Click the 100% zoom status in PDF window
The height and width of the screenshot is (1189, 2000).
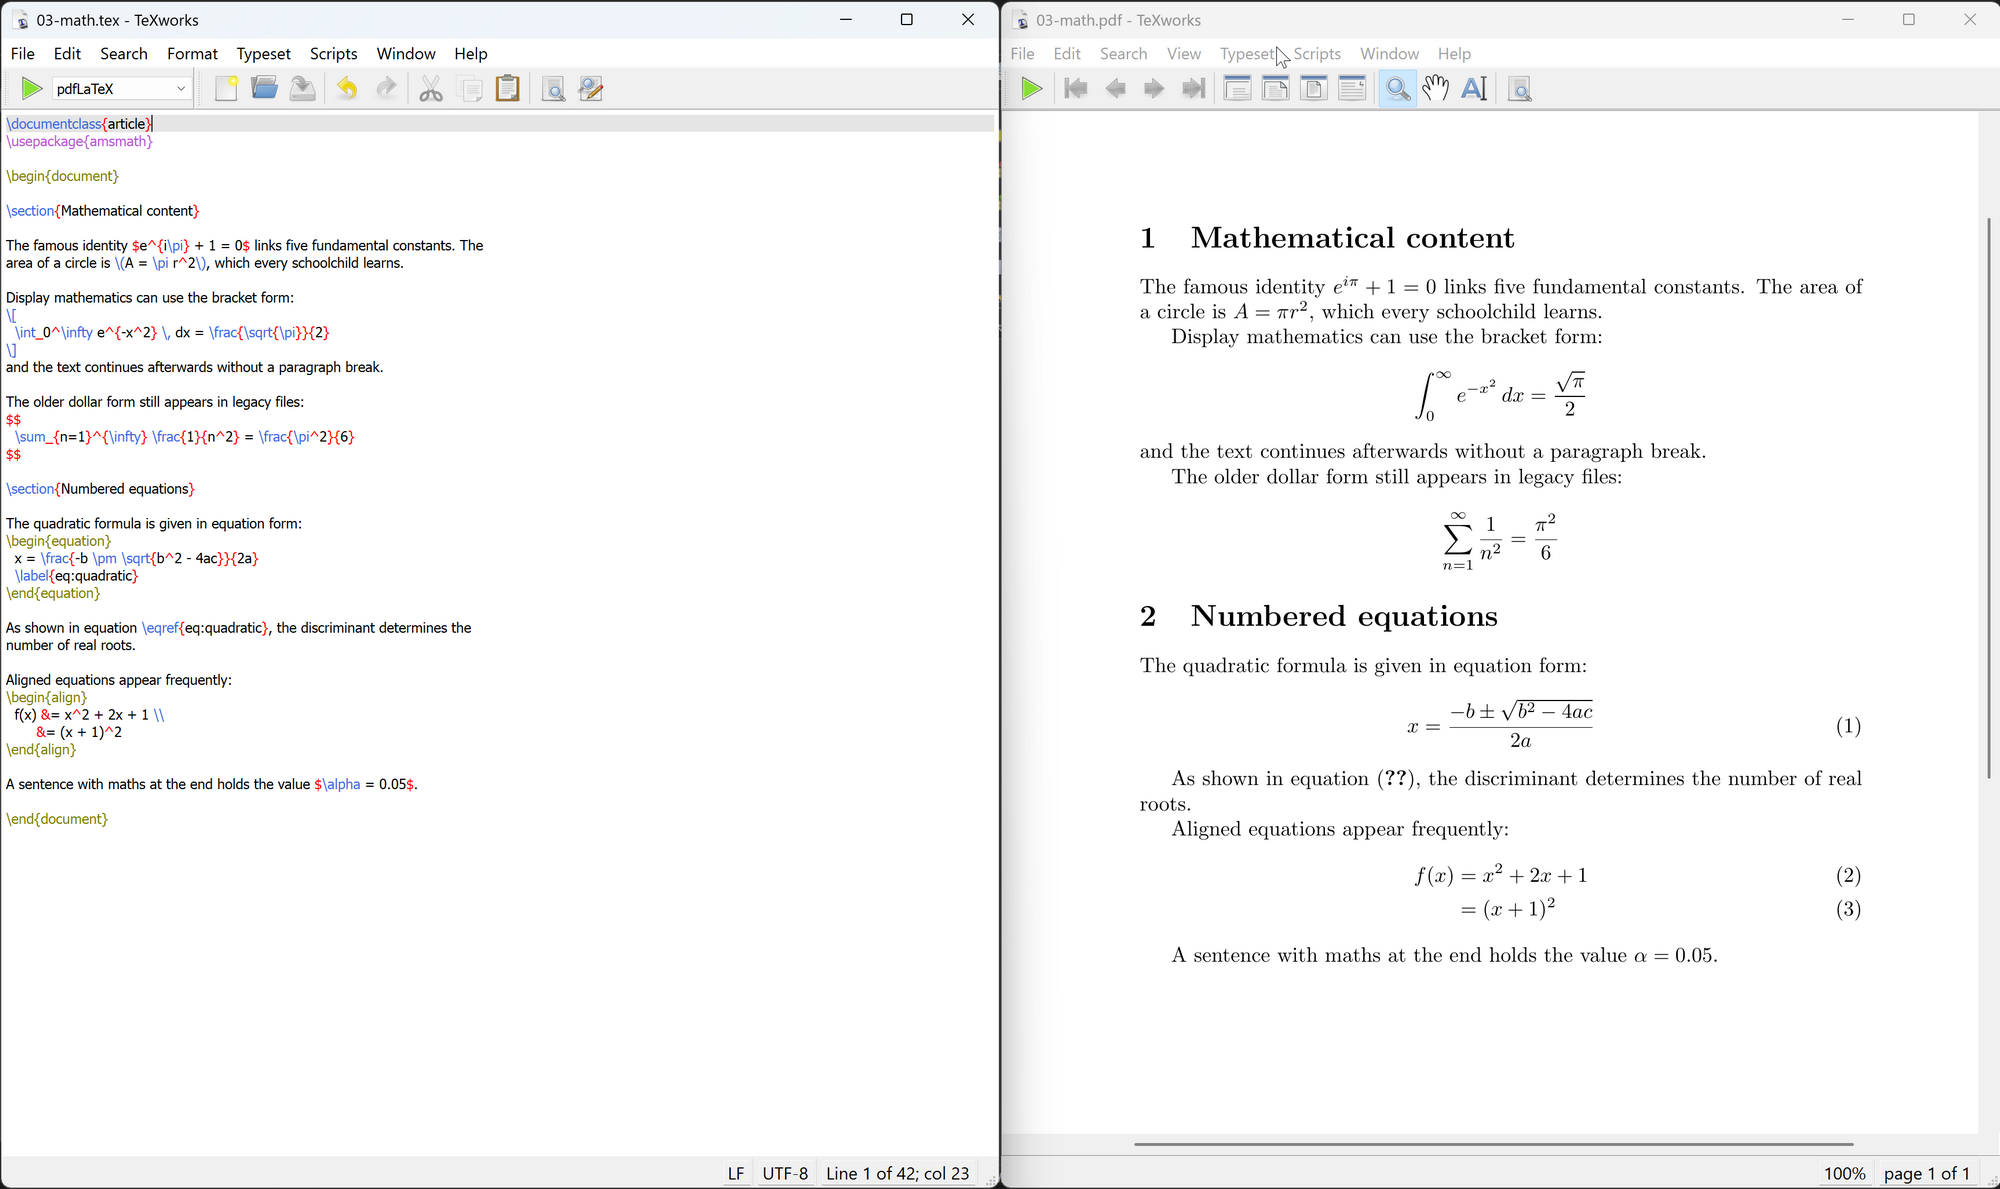click(1845, 1173)
